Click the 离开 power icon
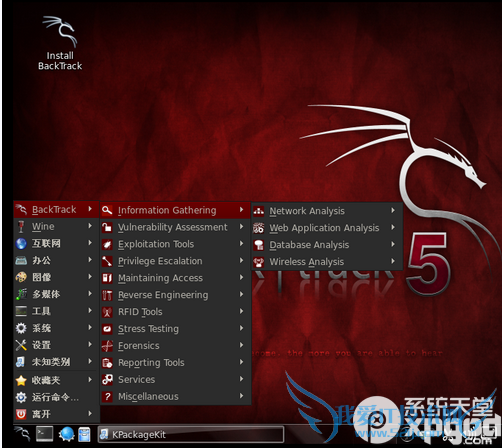 pos(21,414)
